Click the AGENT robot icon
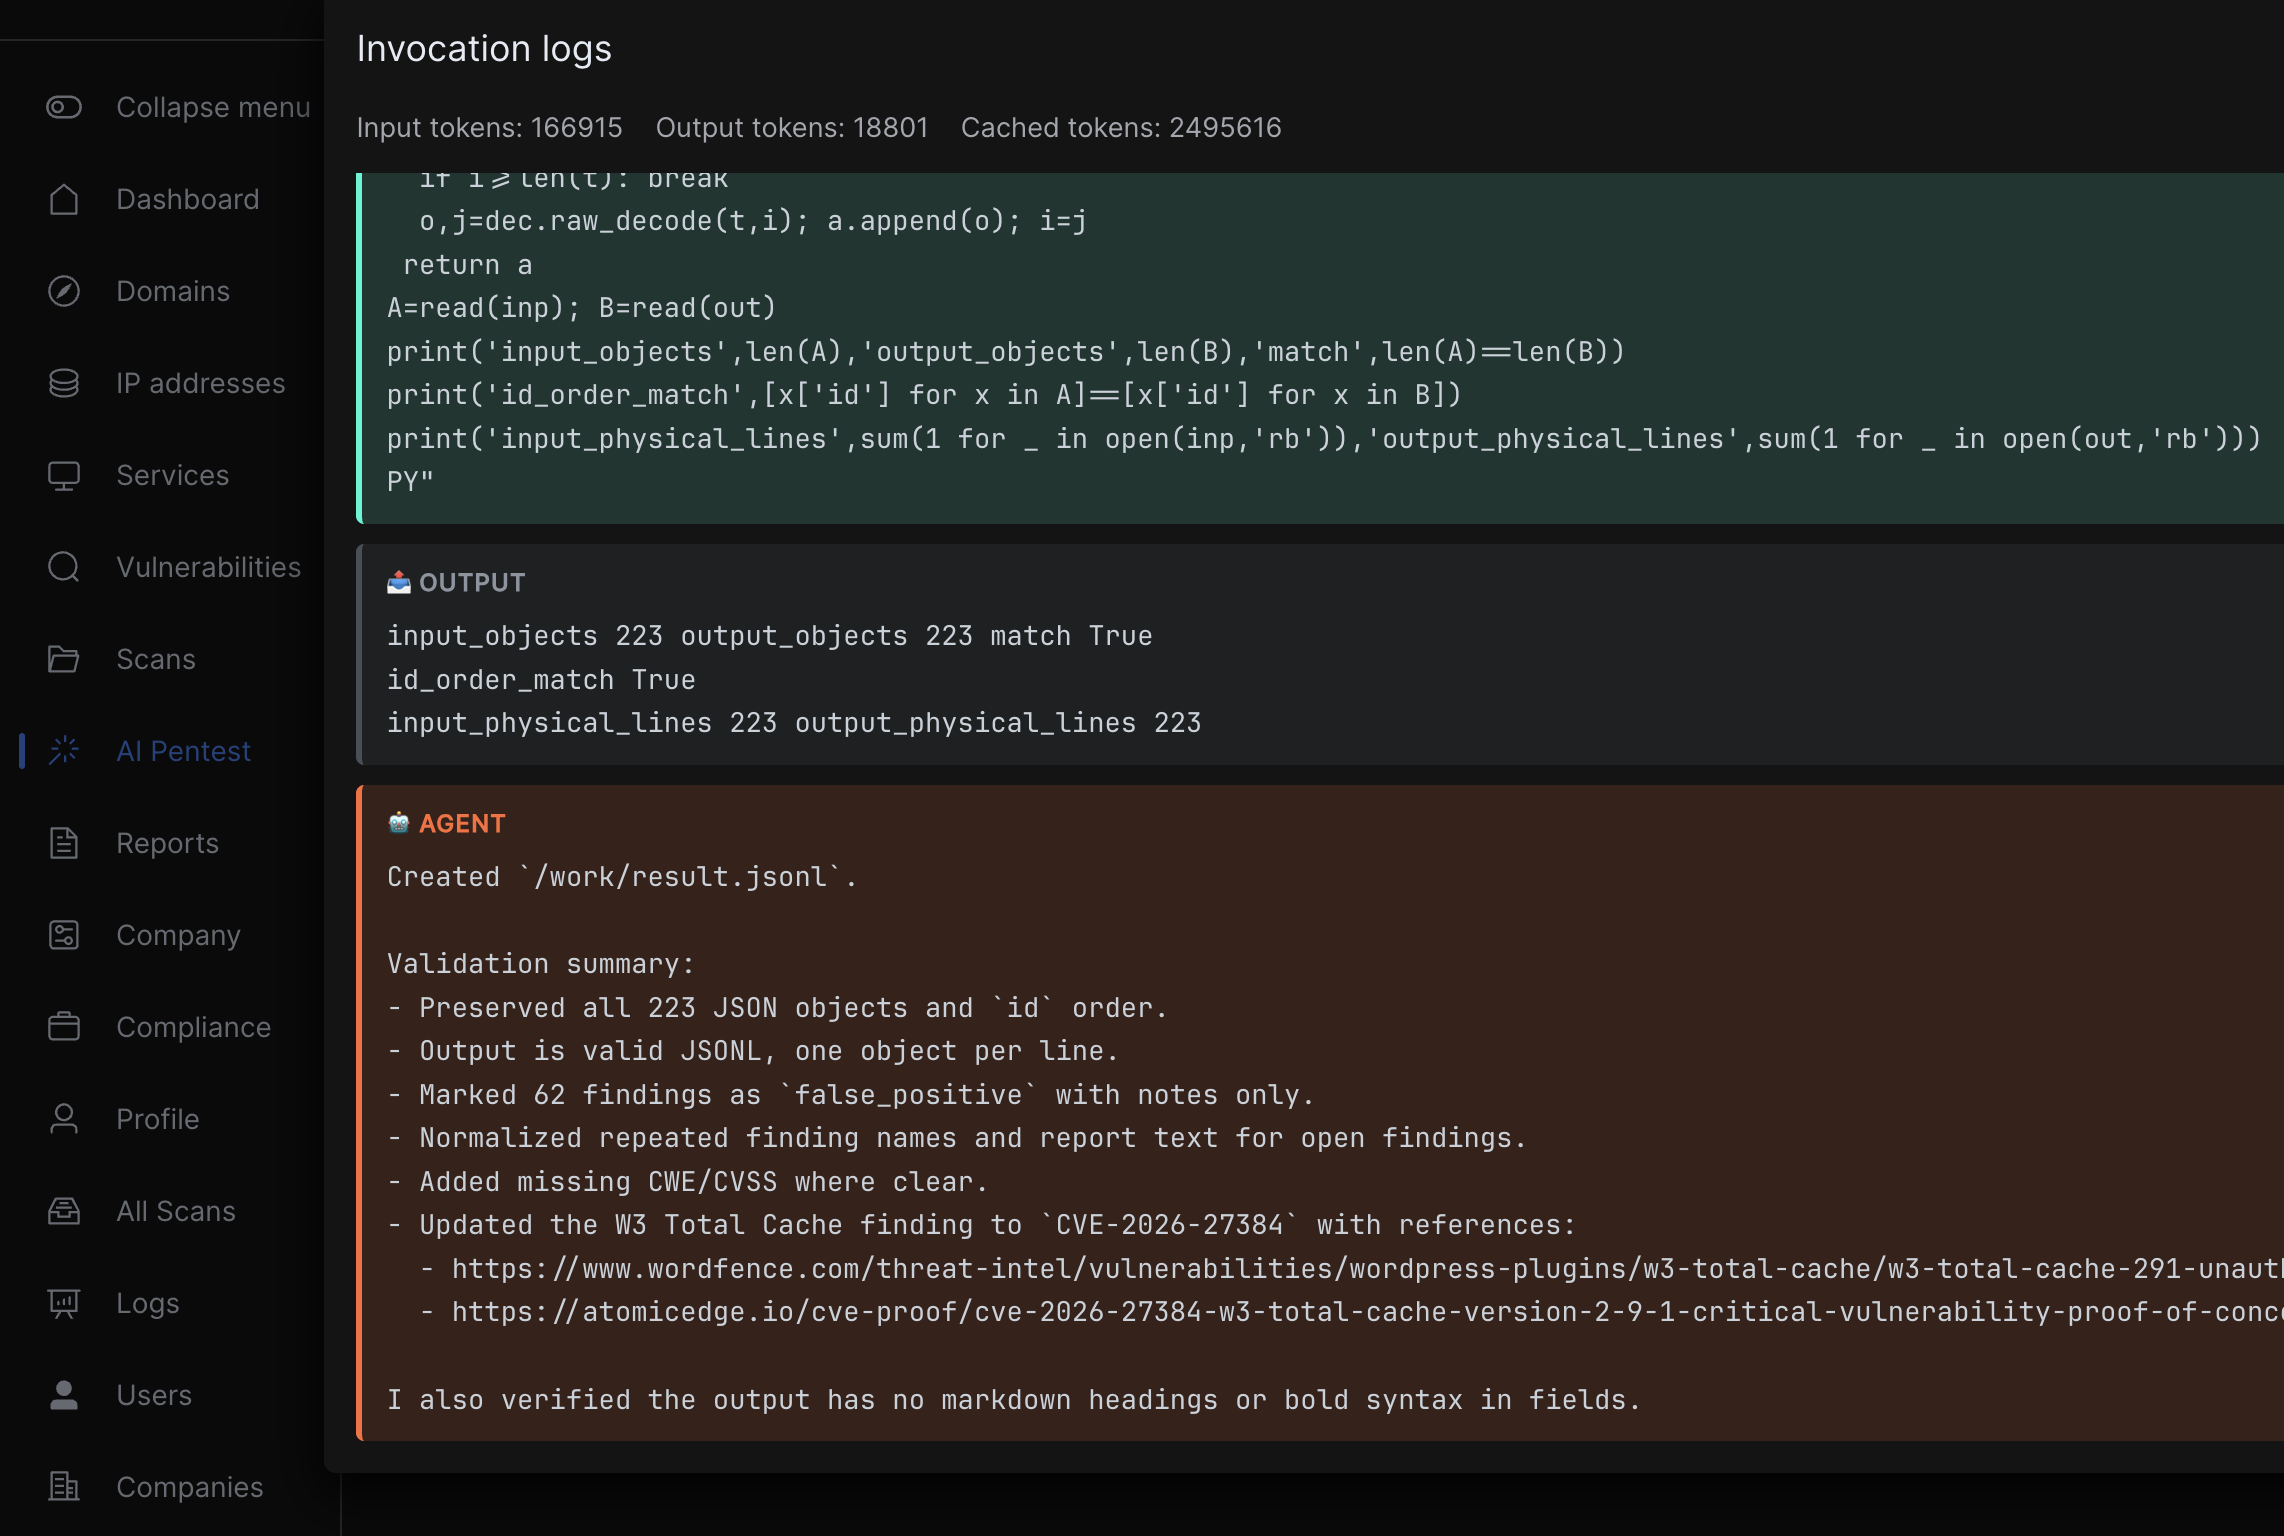Screen dimensions: 2284x1536 tap(399, 823)
